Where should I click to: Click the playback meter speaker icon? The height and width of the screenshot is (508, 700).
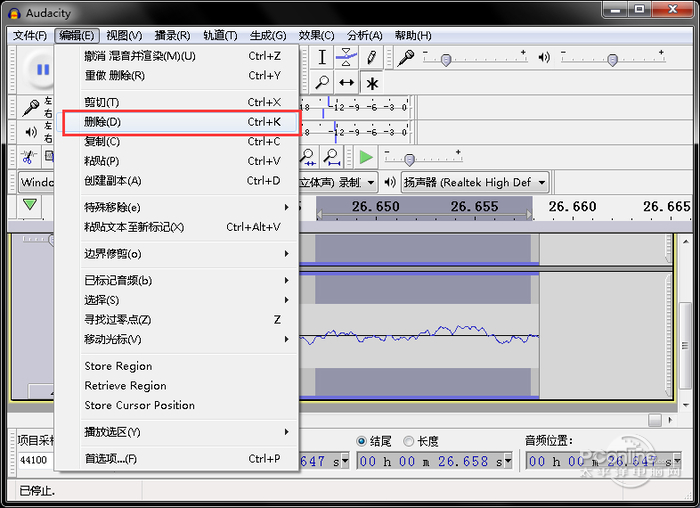[x=31, y=132]
